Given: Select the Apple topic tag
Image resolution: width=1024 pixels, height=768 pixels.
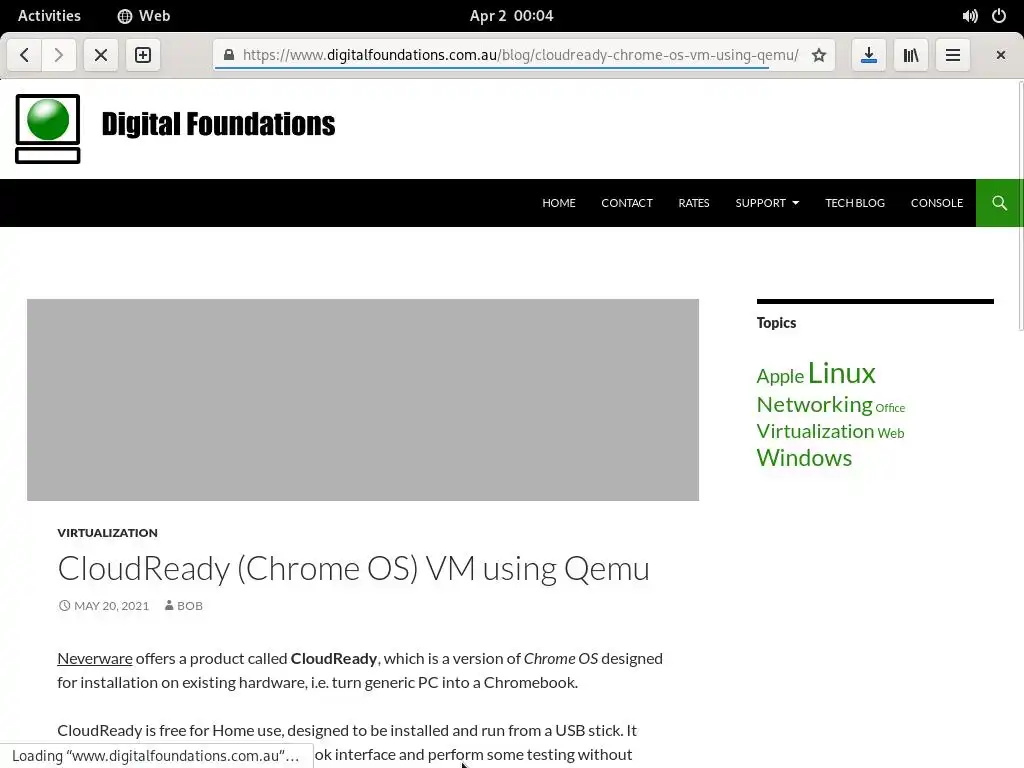Looking at the screenshot, I should point(780,376).
